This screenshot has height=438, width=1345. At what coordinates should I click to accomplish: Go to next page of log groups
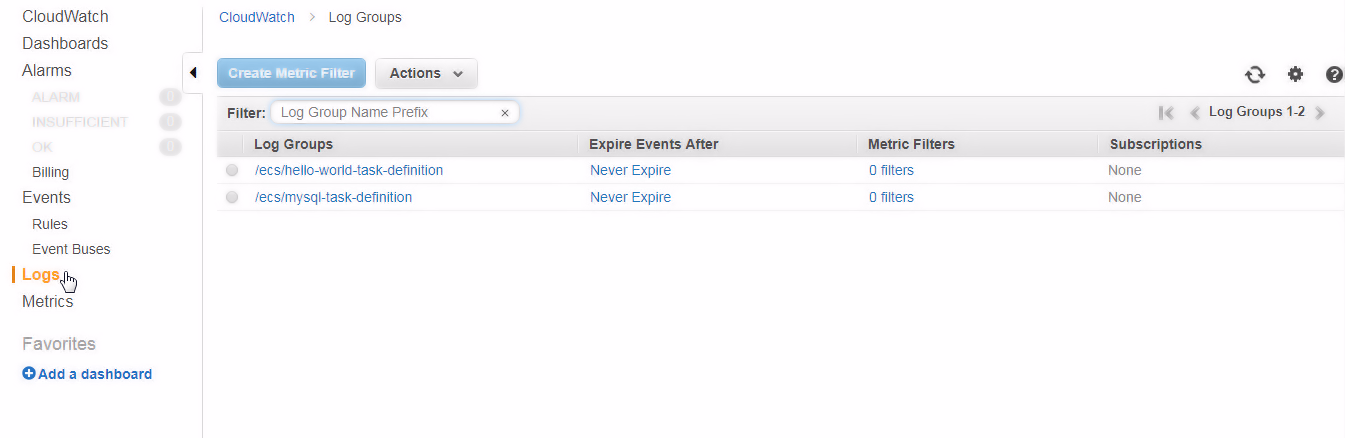click(x=1320, y=112)
